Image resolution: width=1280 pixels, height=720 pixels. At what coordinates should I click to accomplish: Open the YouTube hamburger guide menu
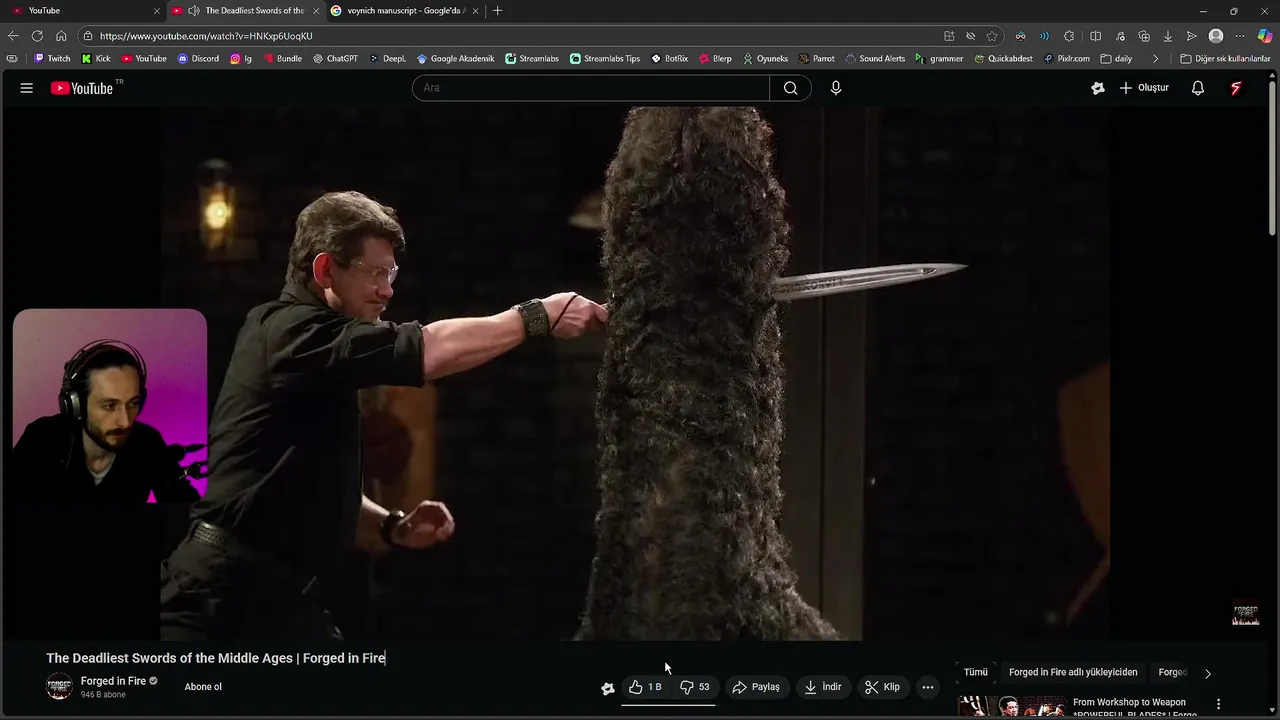click(27, 88)
